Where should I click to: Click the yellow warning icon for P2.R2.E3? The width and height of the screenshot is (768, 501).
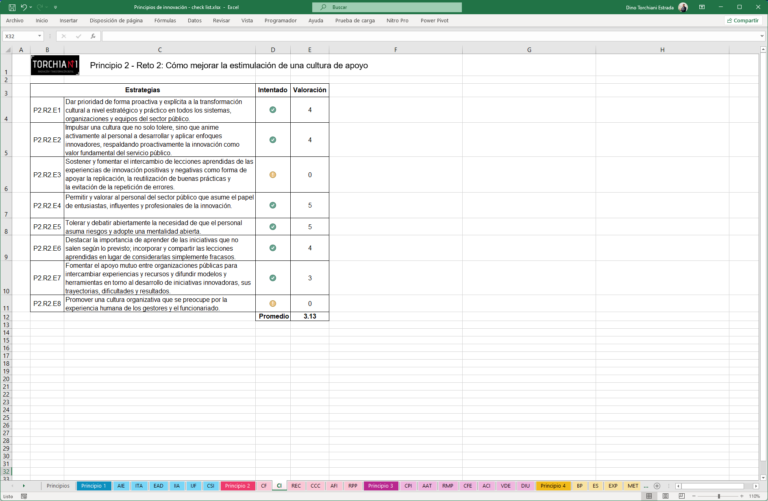click(x=273, y=174)
